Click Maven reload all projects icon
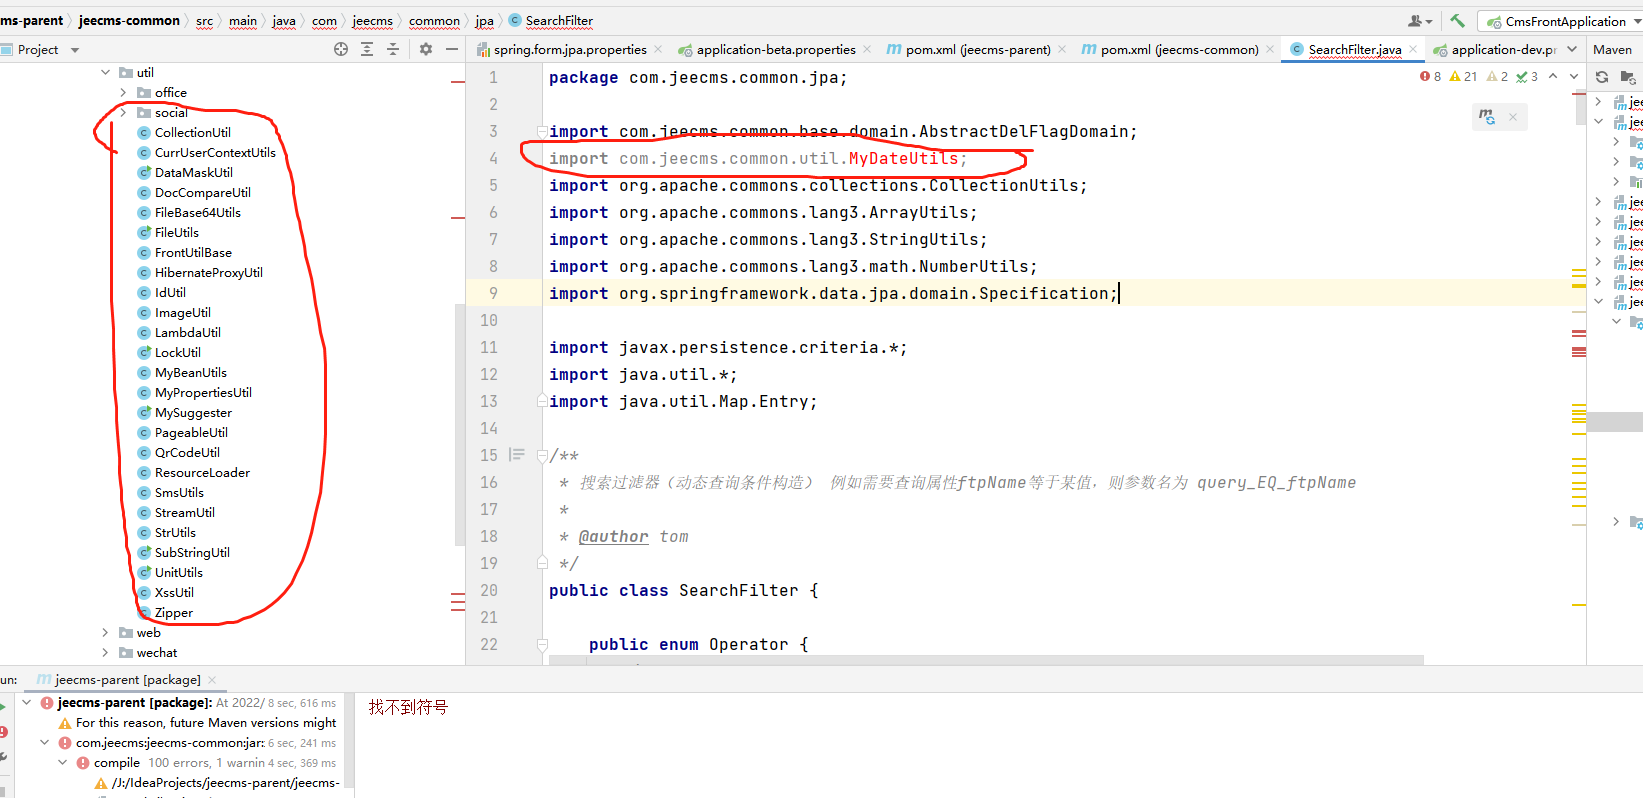The height and width of the screenshot is (798, 1643). [1602, 77]
